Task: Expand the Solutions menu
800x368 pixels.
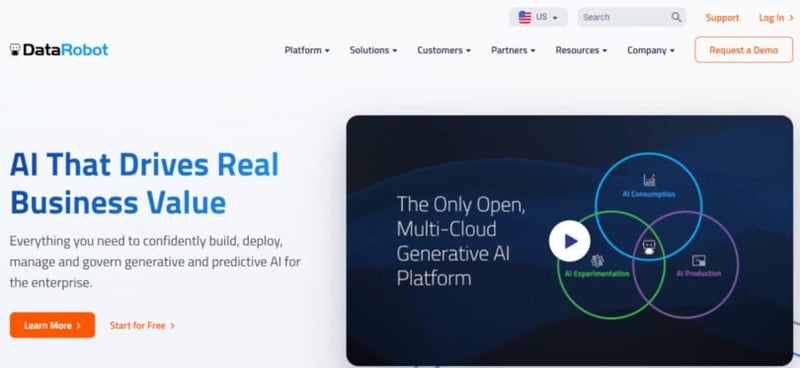Action: 373,50
